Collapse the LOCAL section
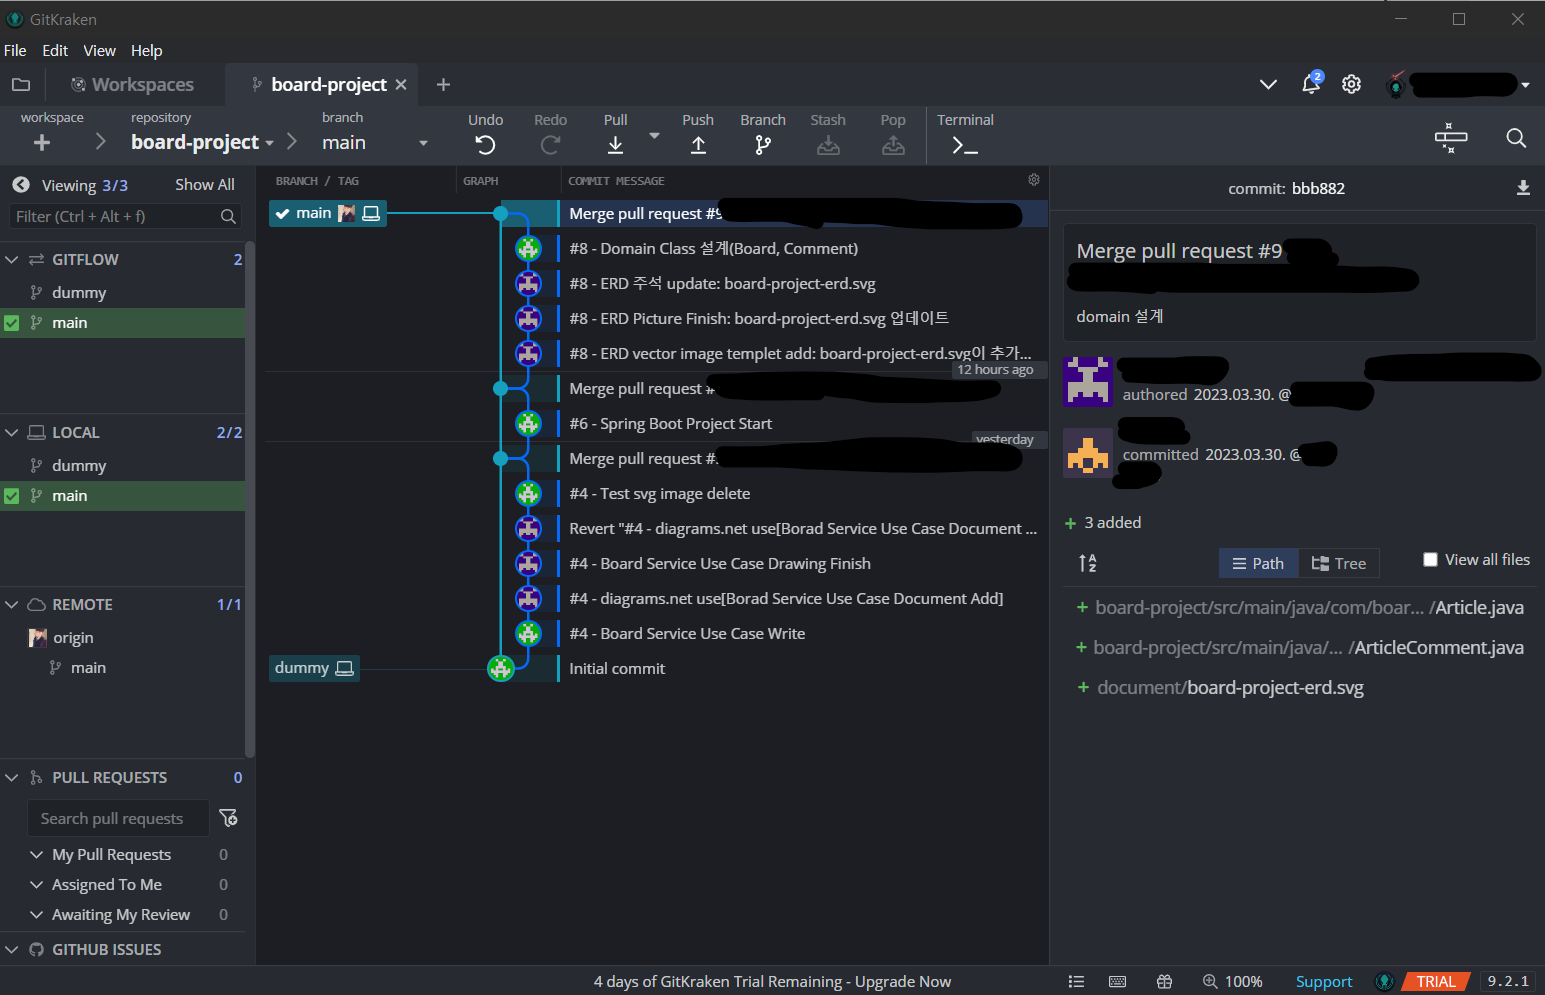The image size is (1545, 995). coord(12,433)
